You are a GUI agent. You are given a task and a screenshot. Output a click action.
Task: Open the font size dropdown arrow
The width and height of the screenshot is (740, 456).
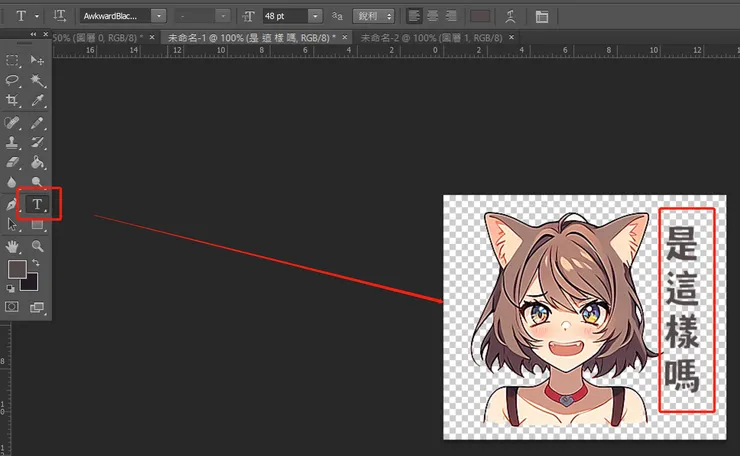pyautogui.click(x=315, y=16)
